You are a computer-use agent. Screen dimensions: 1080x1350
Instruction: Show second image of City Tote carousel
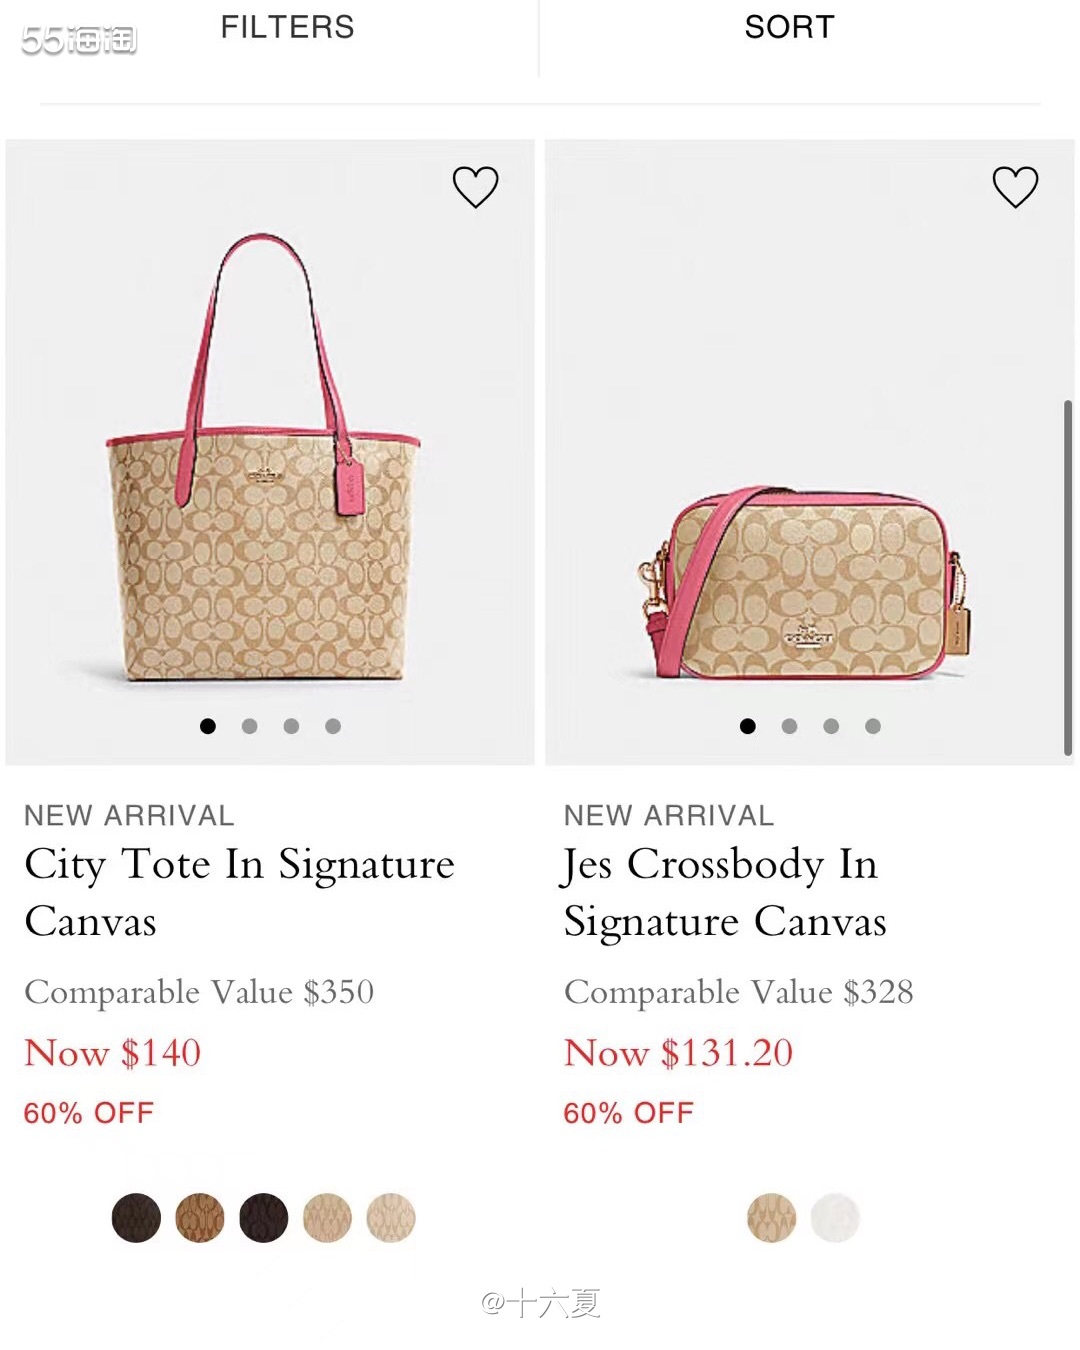[250, 726]
